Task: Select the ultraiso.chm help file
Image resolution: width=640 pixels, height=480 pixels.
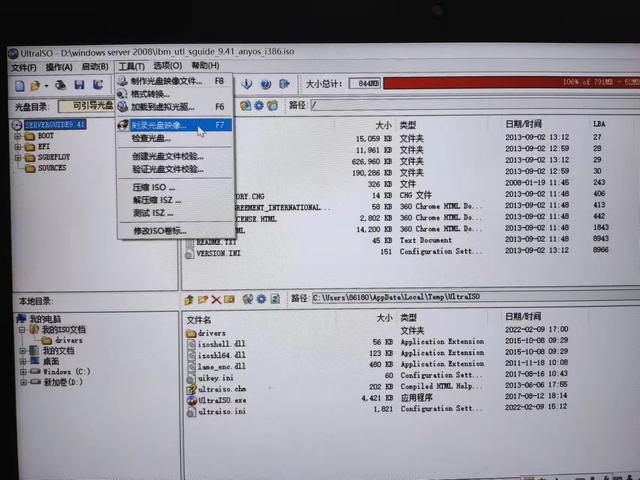Action: tap(222, 389)
